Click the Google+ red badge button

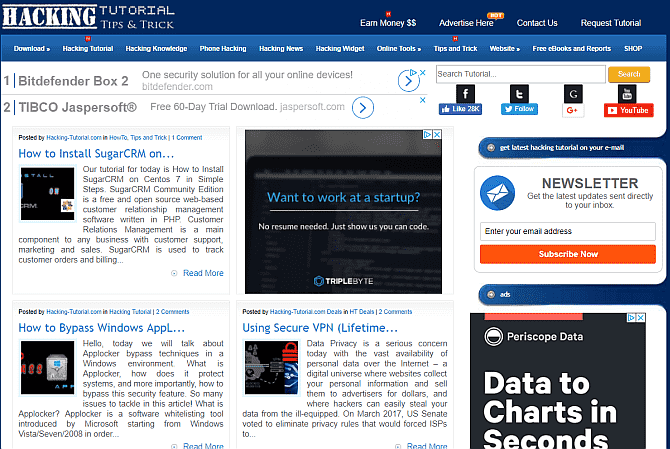(573, 110)
